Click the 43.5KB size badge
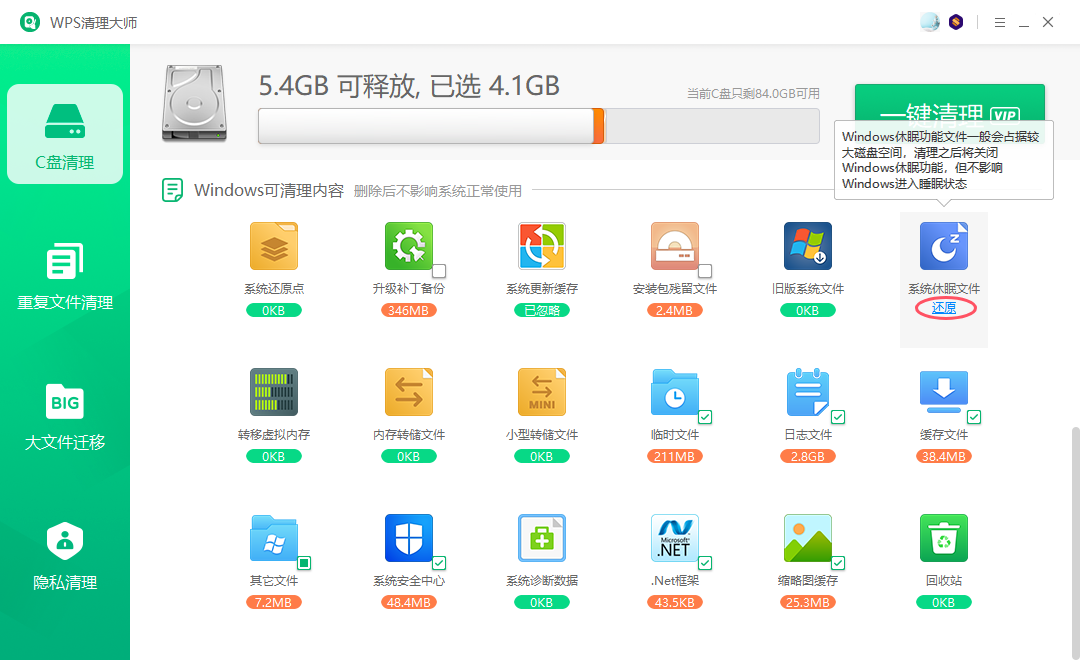This screenshot has width=1080, height=660. (674, 603)
